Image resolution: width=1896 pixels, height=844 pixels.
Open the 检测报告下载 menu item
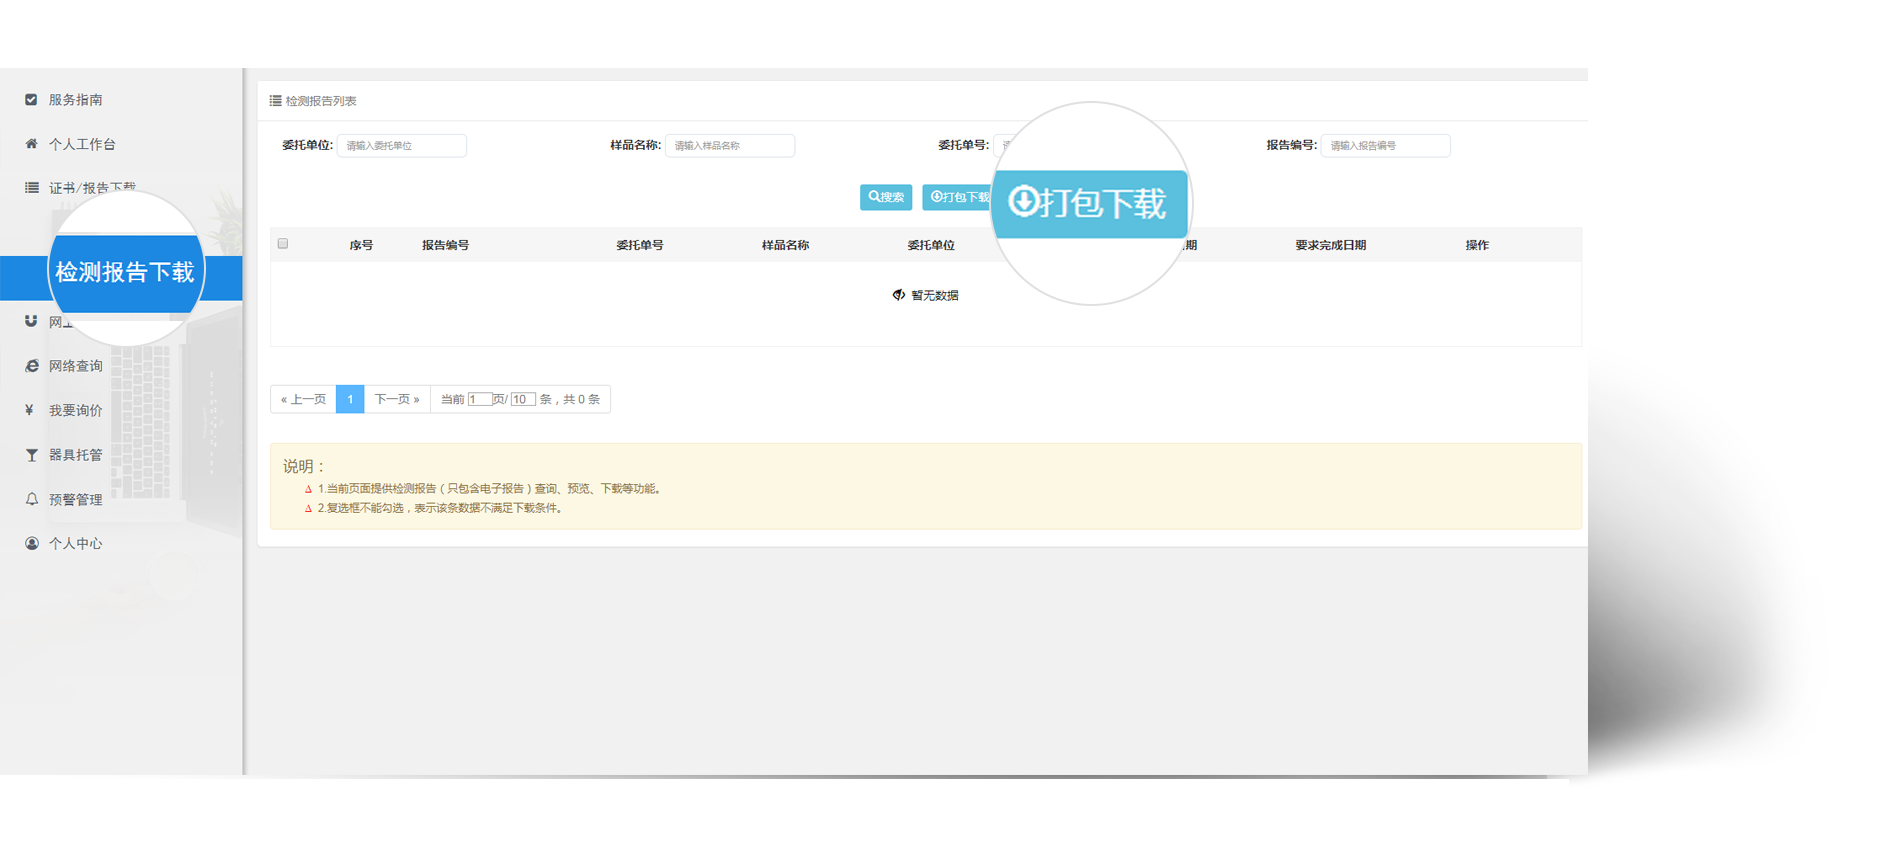(x=124, y=273)
